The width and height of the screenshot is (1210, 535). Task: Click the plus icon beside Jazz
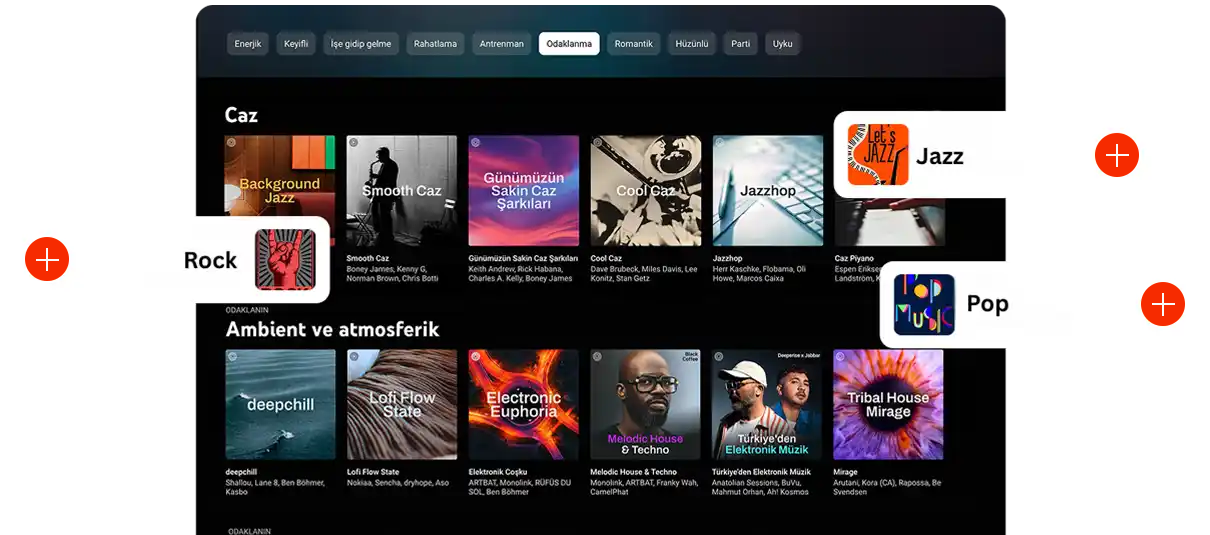(x=1117, y=155)
